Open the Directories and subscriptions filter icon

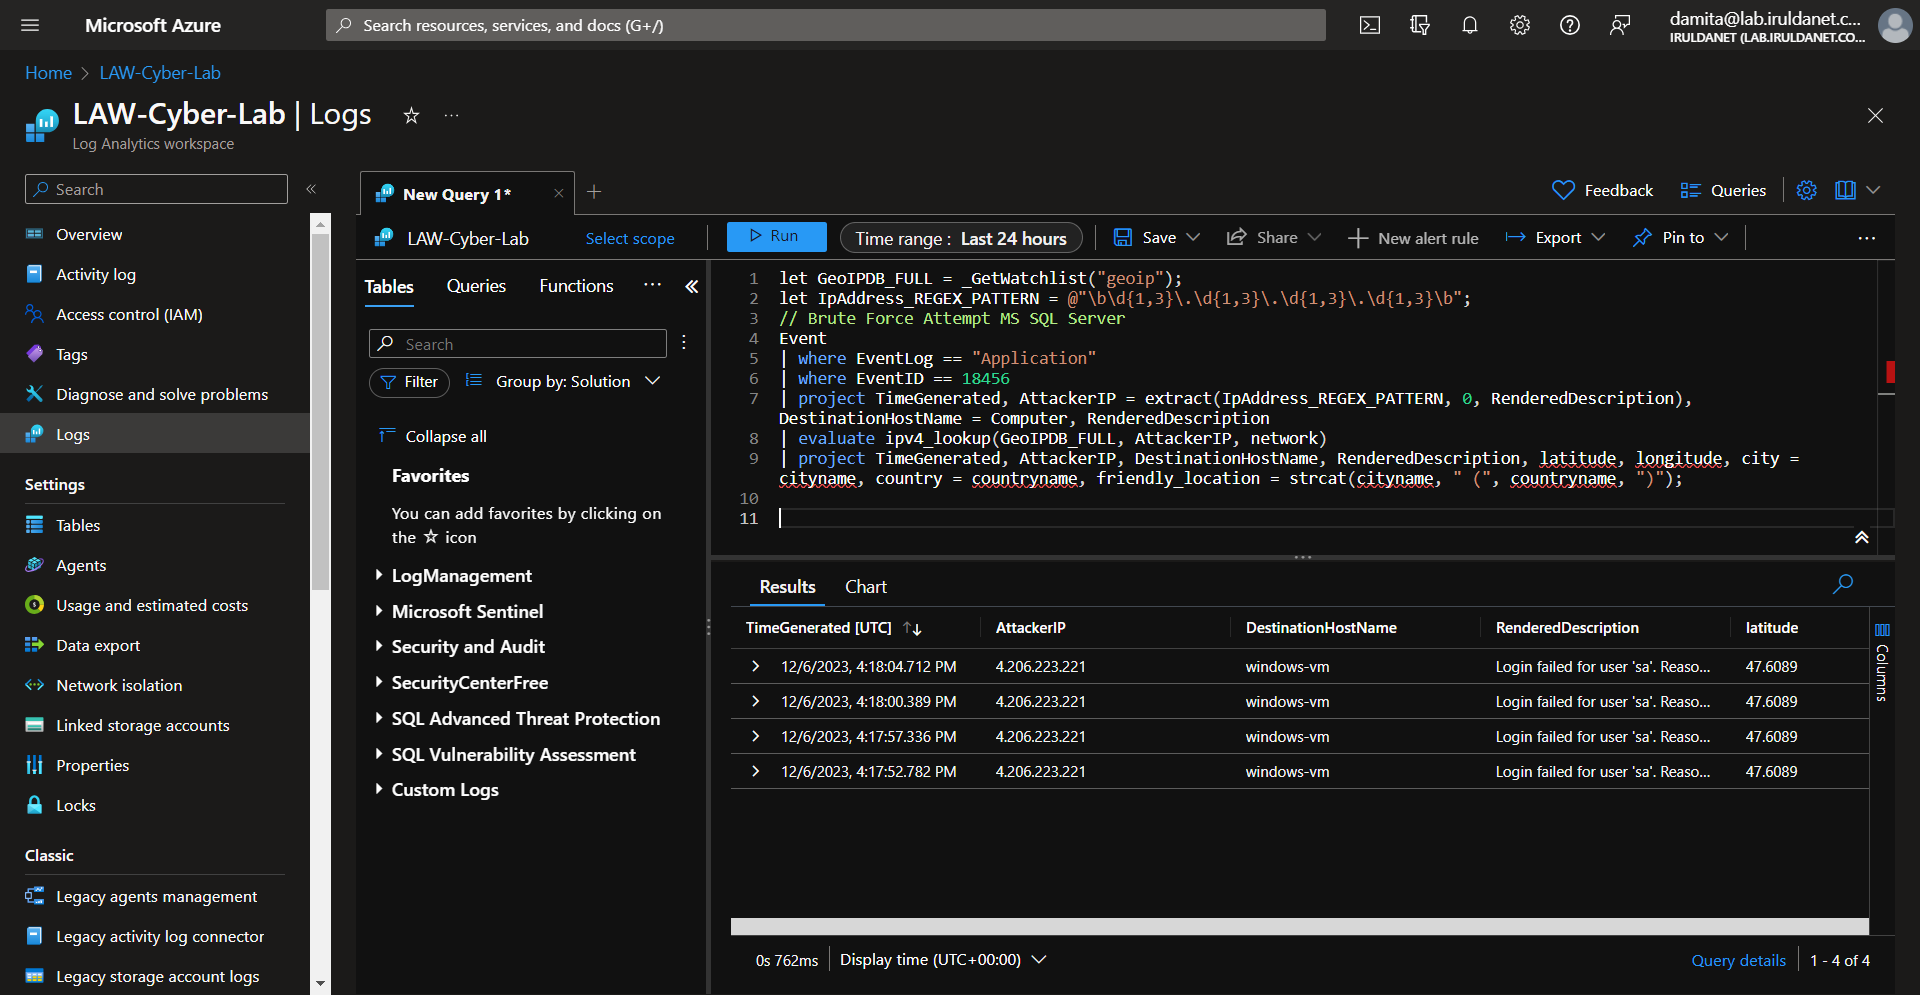coord(1420,25)
